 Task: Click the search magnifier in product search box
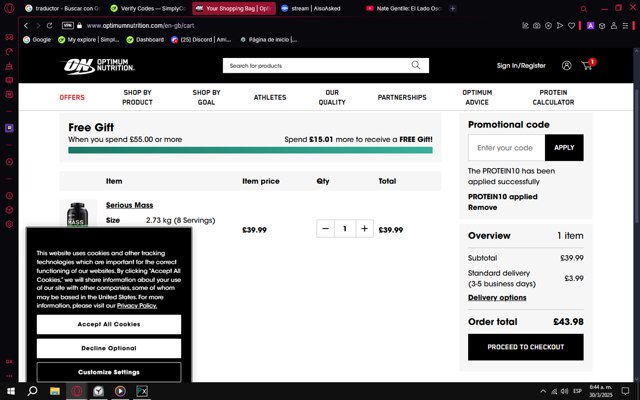point(416,65)
